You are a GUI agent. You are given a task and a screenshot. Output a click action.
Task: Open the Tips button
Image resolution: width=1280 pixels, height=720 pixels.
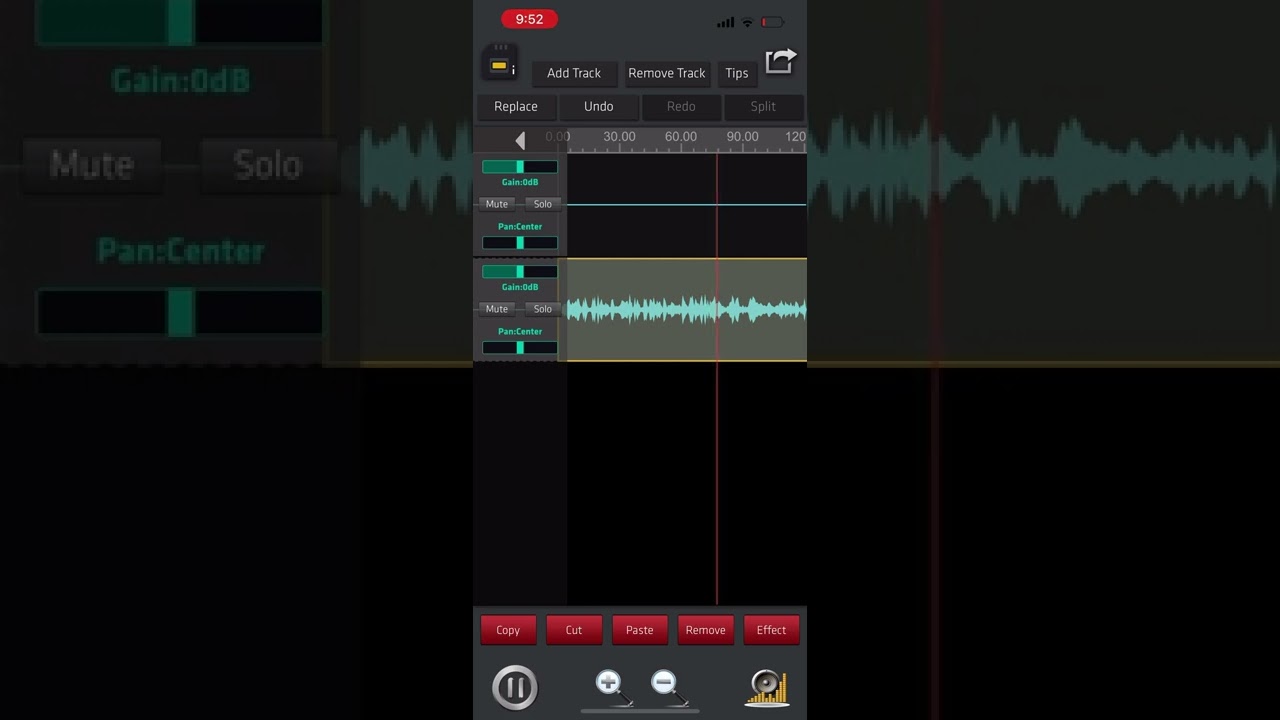click(737, 73)
